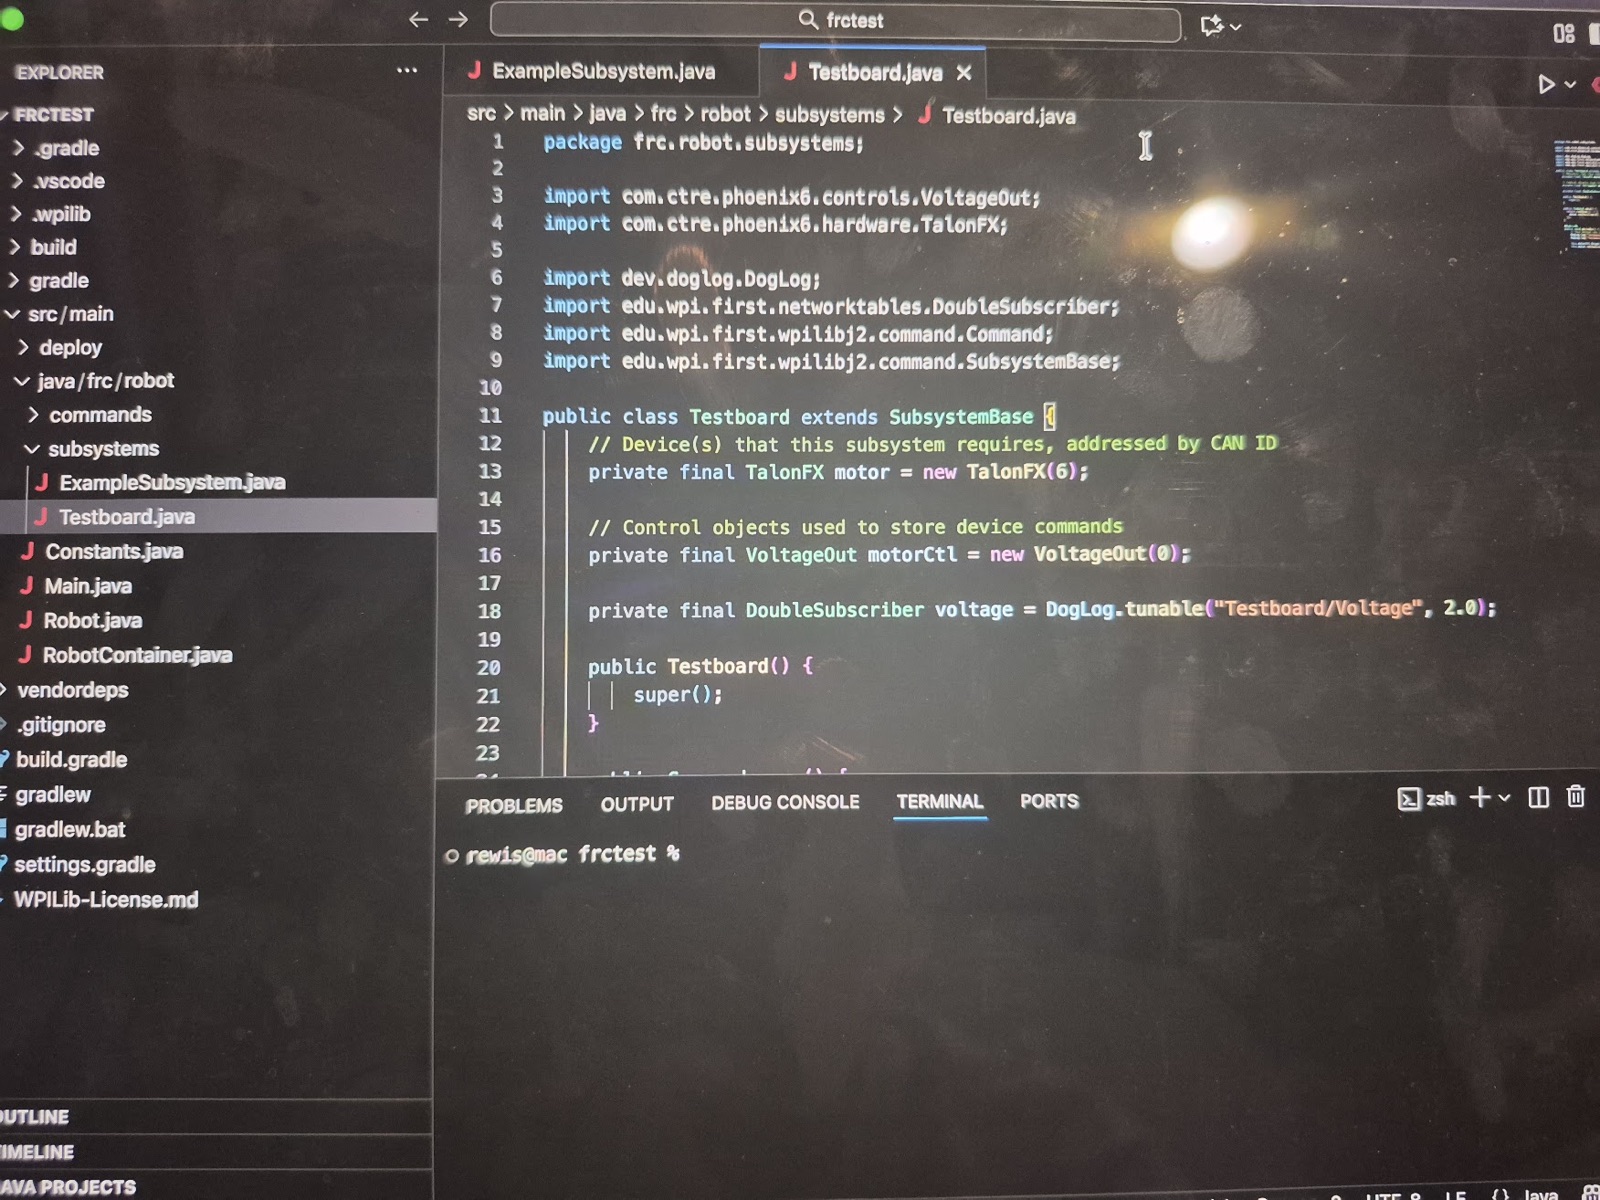Expand the Timeline section
This screenshot has width=1600, height=1200.
coord(215,1152)
